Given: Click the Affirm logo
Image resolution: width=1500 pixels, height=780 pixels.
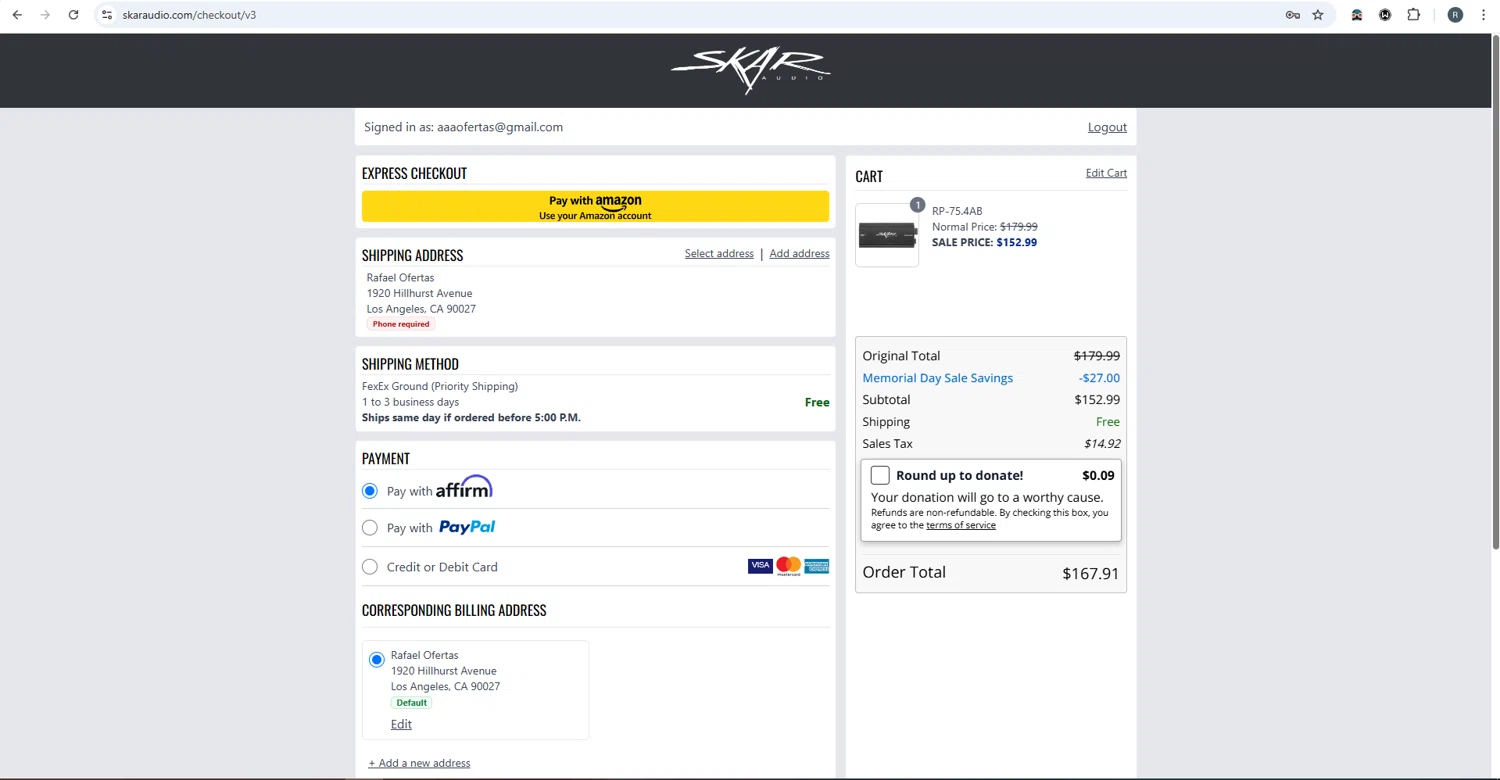Looking at the screenshot, I should (x=464, y=487).
